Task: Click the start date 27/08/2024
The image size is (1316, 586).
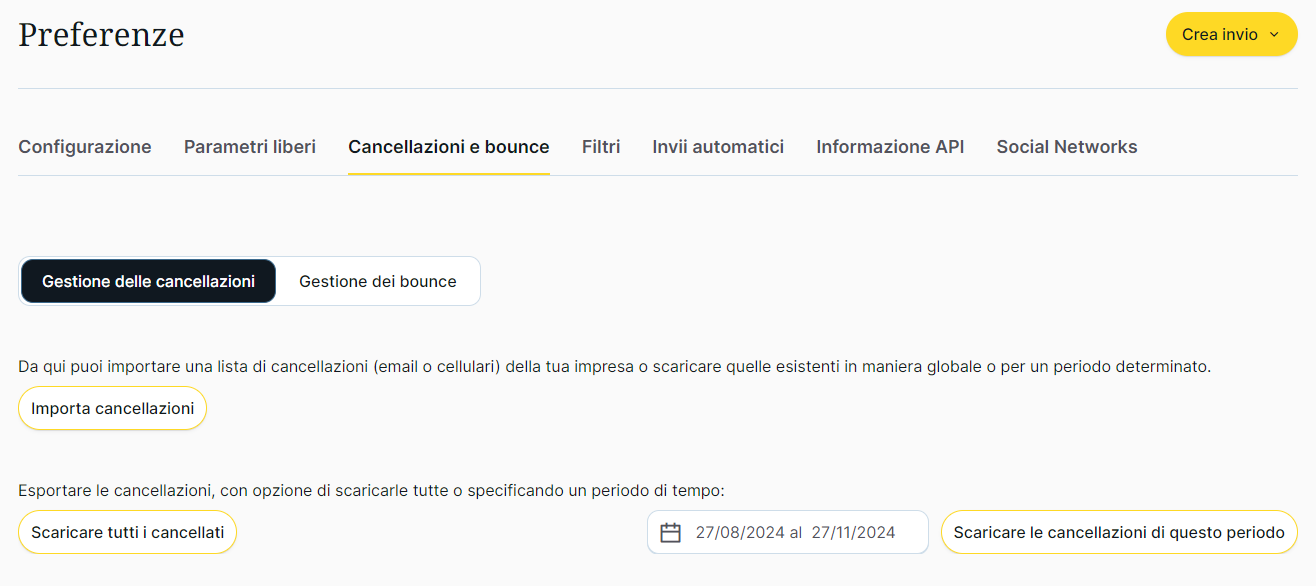Action: (x=740, y=533)
